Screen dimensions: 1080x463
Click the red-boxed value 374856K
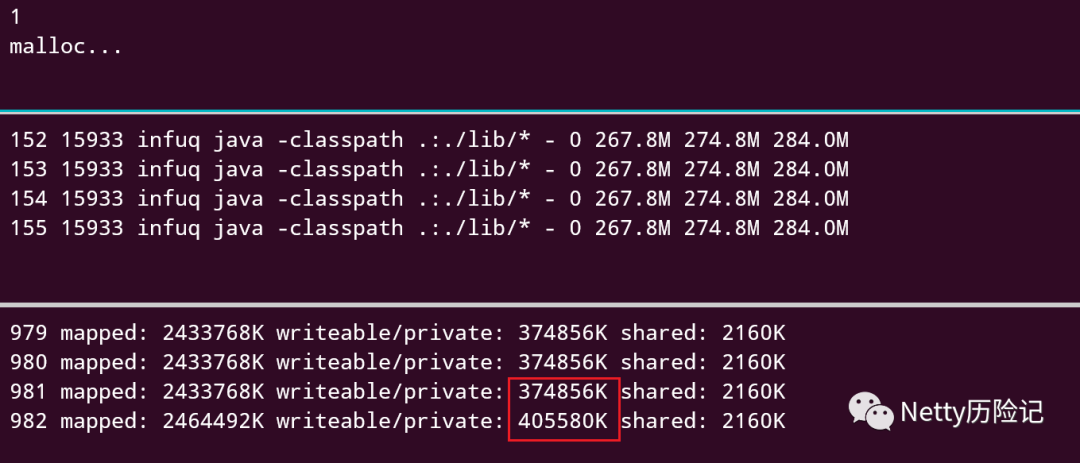pyautogui.click(x=563, y=391)
